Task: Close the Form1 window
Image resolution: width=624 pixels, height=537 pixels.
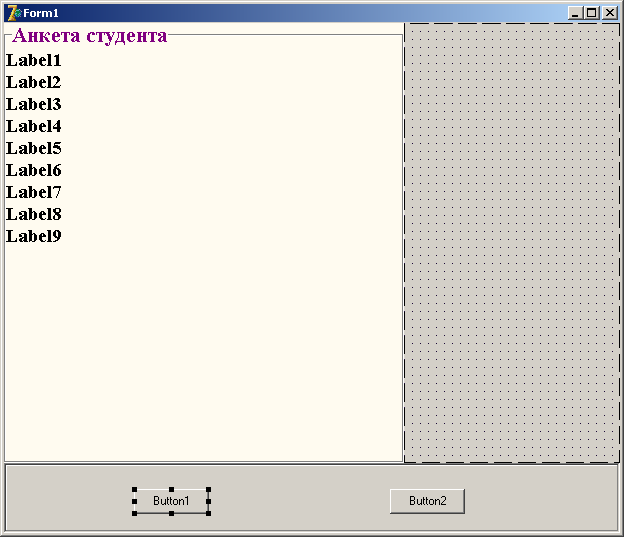Action: click(x=610, y=13)
